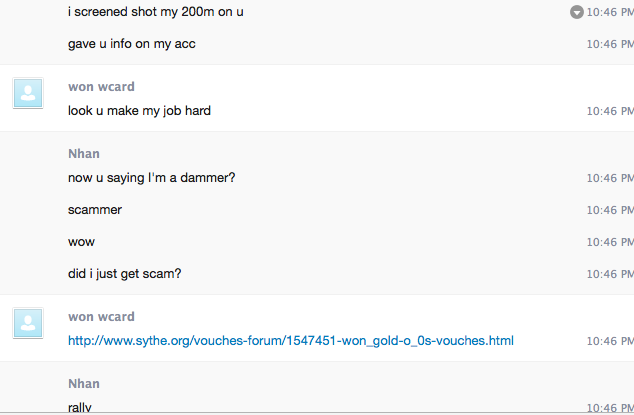
Task: Select message 'now u saying I'm a dammer?'
Action: tap(151, 178)
